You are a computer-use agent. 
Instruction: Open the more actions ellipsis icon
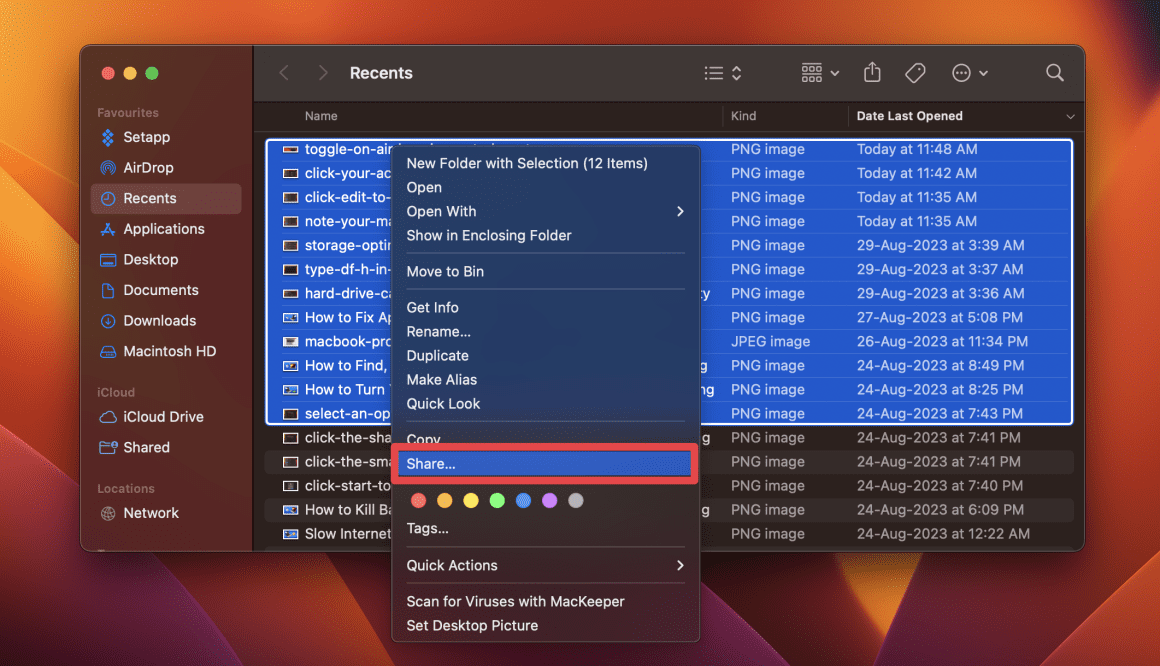pos(960,72)
